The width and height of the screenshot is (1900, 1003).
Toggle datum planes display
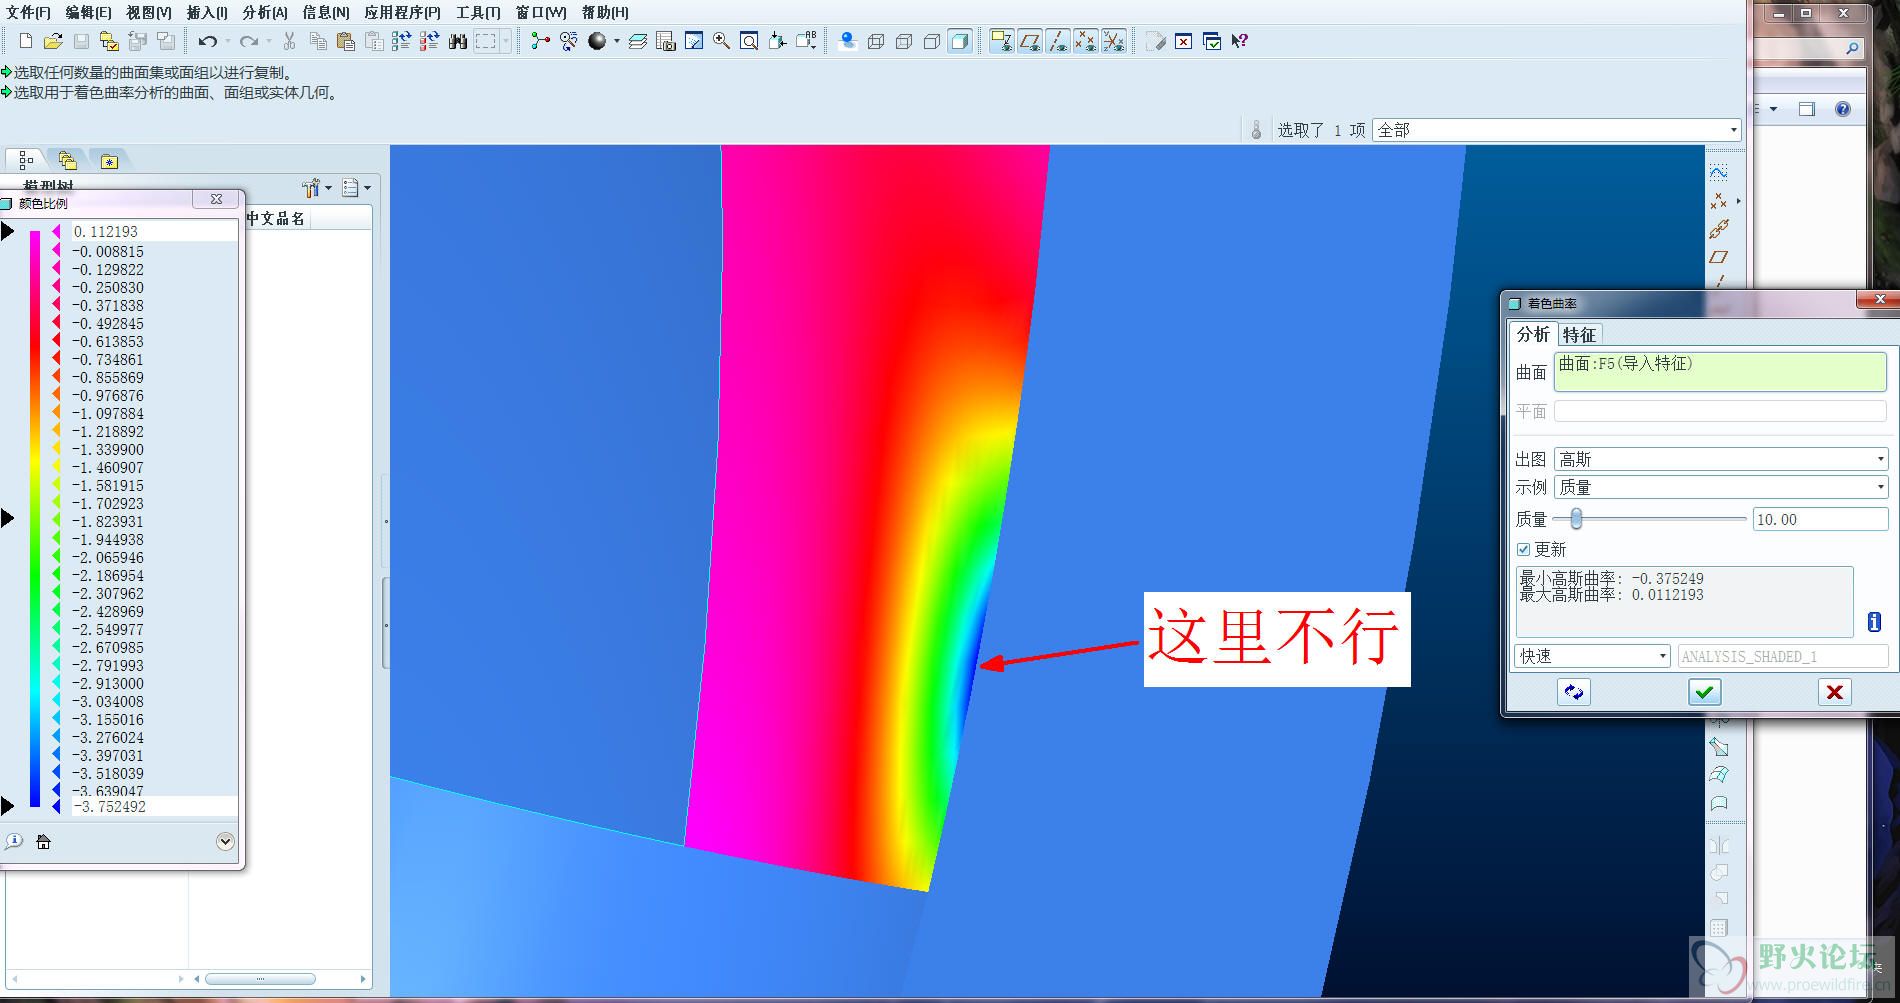click(1029, 41)
